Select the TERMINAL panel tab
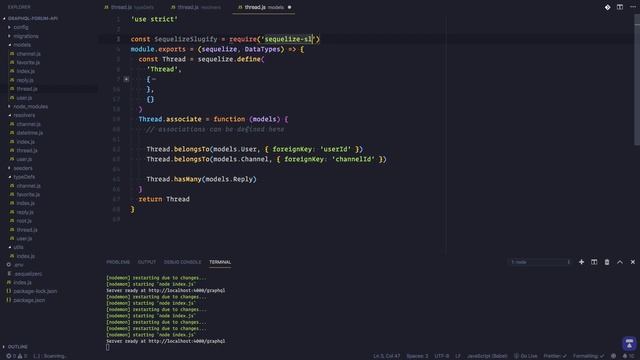Viewport: 640px width, 360px height. click(220, 262)
